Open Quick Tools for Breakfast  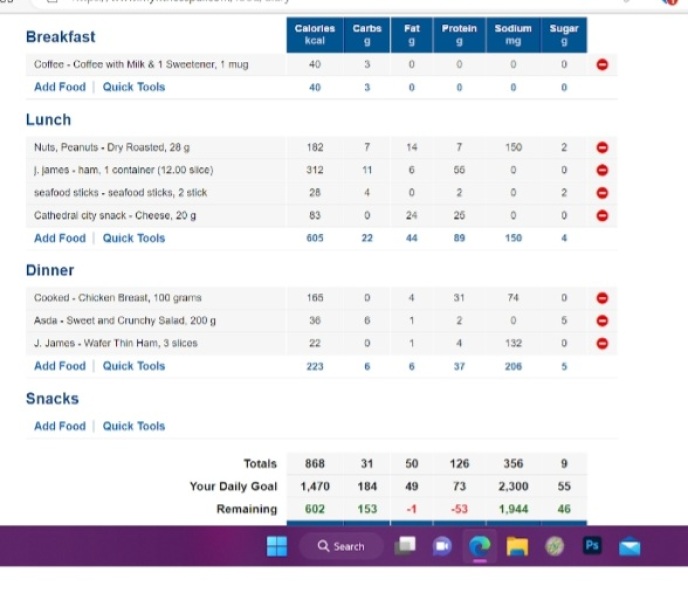click(x=134, y=87)
